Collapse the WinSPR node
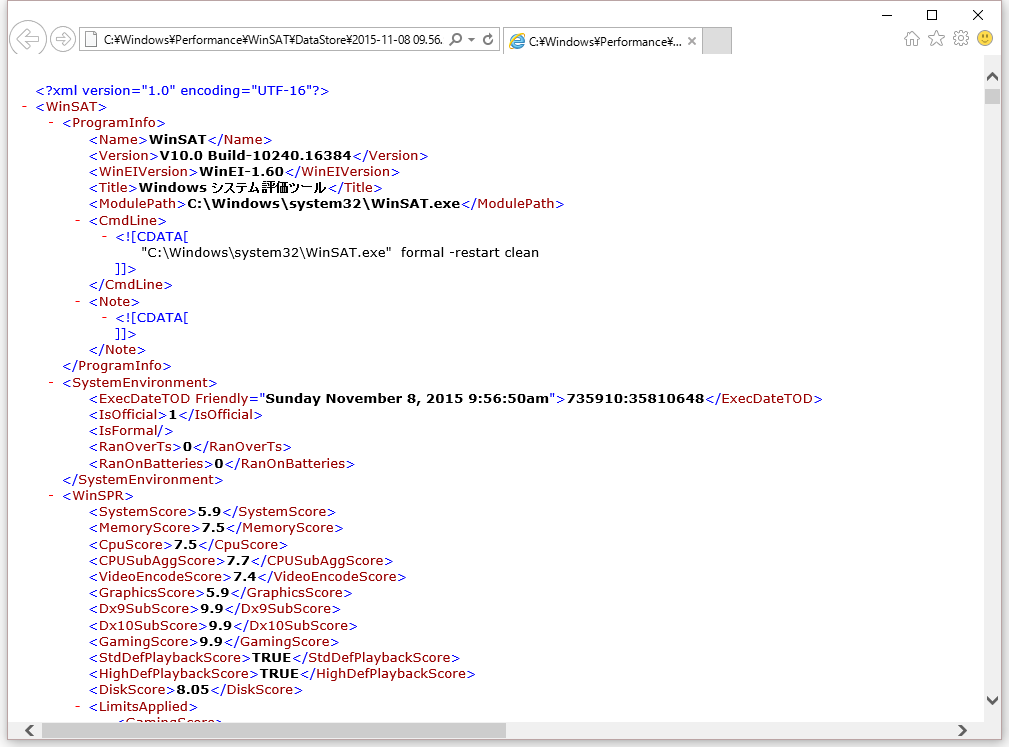Image resolution: width=1009 pixels, height=747 pixels. click(51, 496)
